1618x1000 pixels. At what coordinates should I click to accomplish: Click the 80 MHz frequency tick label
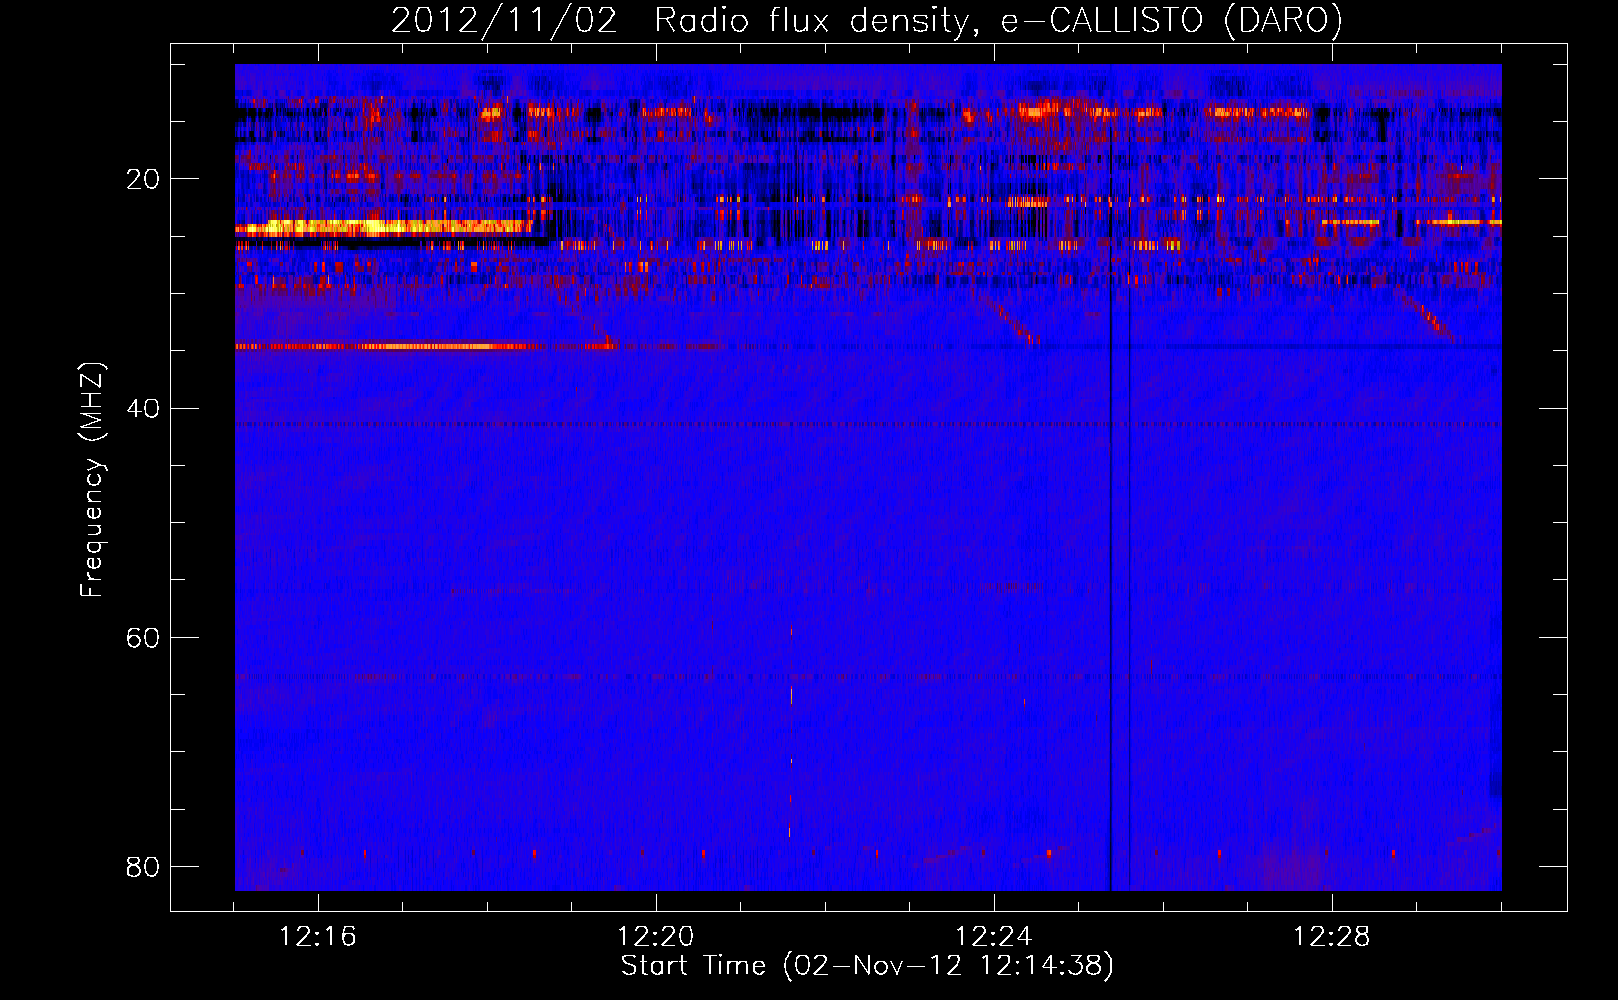point(144,866)
